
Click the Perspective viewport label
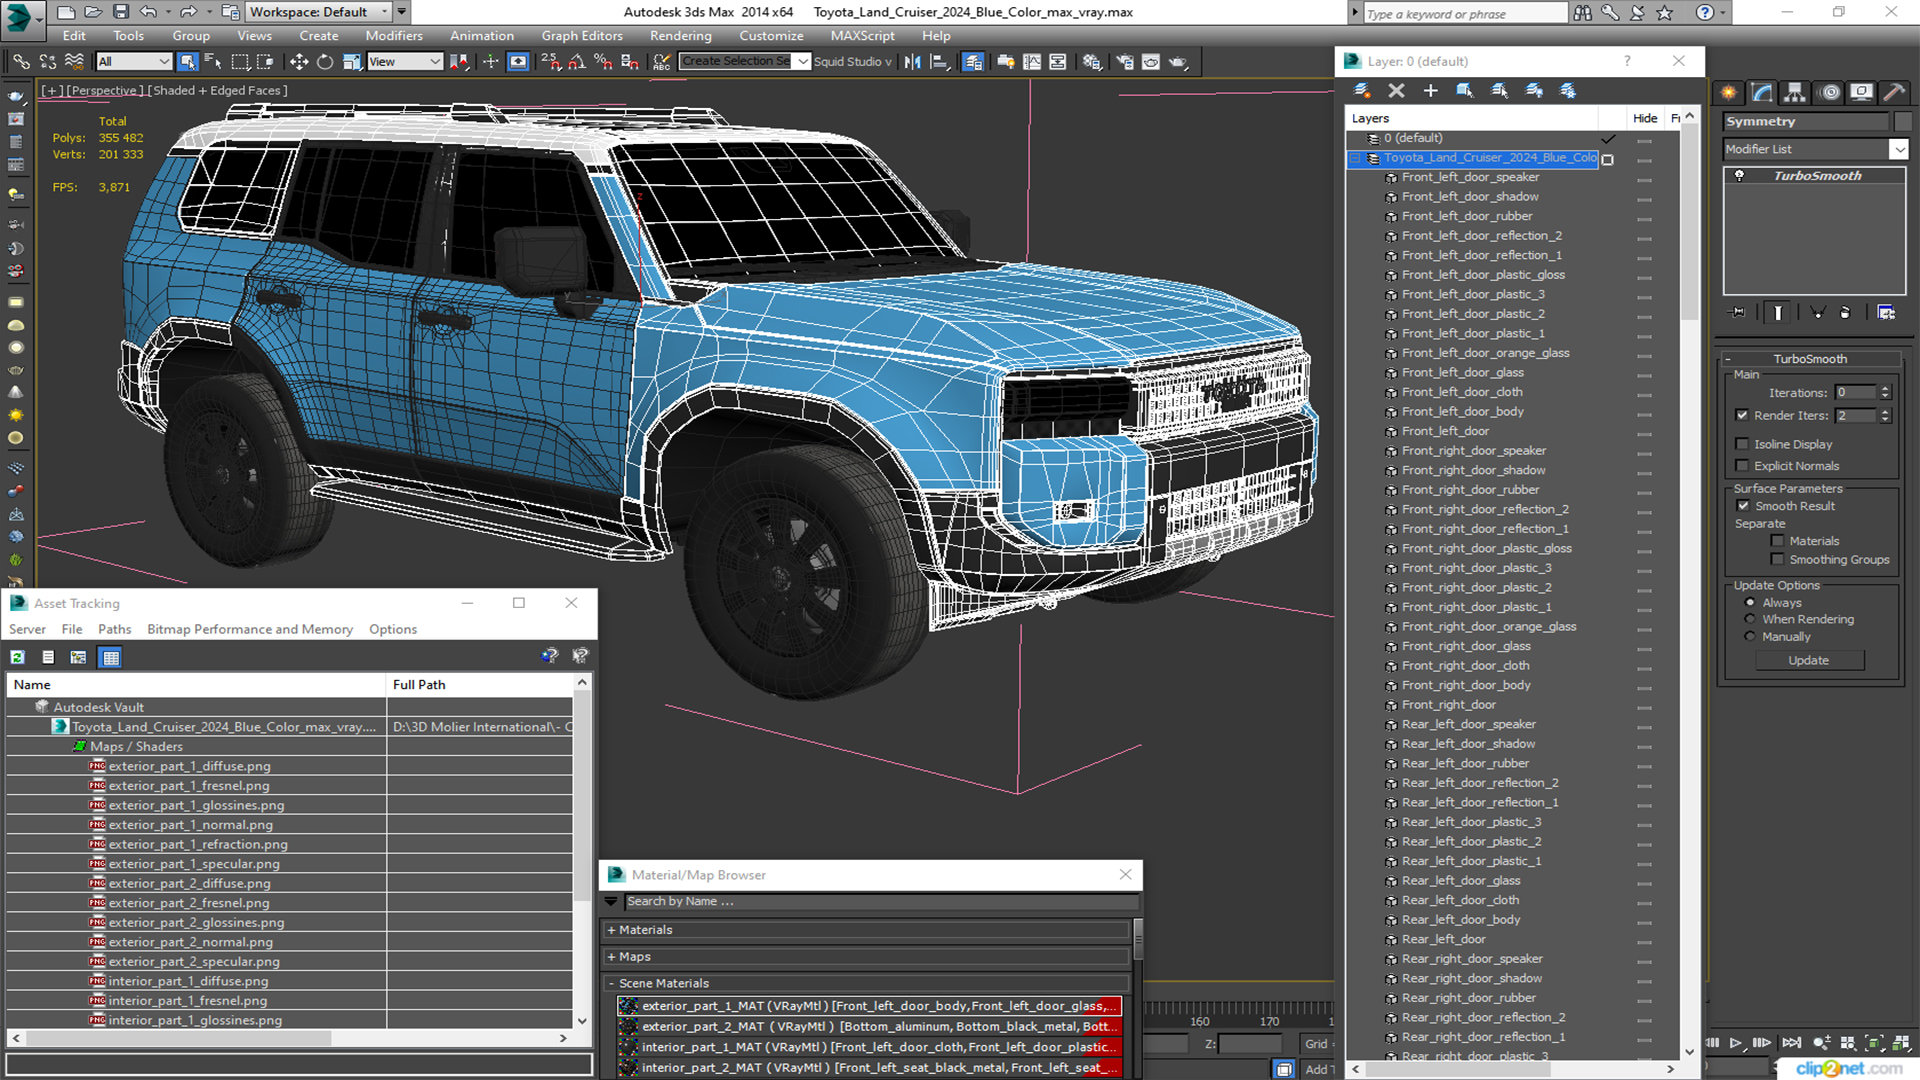103,91
